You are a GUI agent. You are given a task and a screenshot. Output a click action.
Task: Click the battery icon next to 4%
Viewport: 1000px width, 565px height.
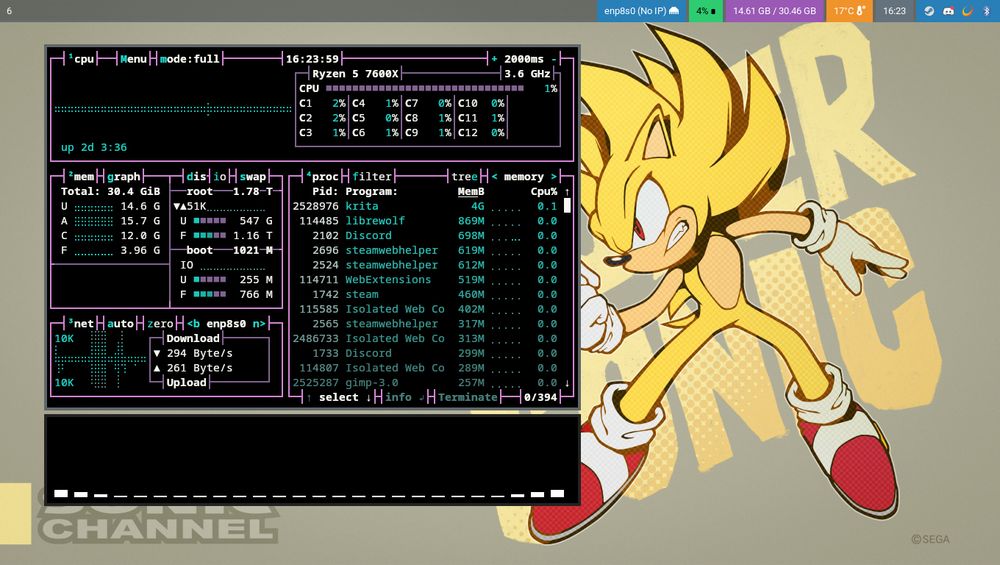click(x=713, y=11)
